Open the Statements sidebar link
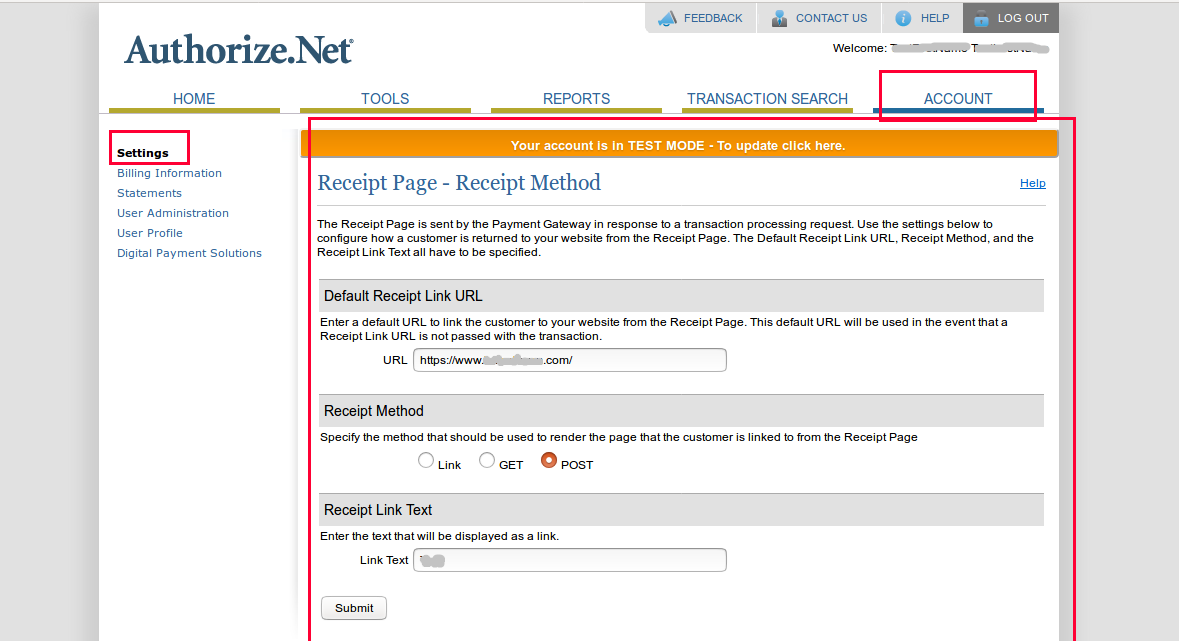This screenshot has height=641, width=1179. coord(149,193)
